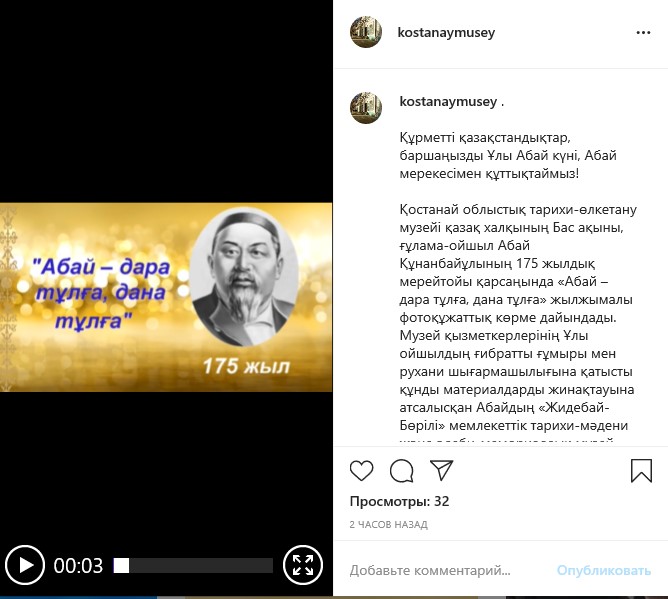Open the kostanaymusey profile picture in the header
Screen dimensions: 668x599
tap(366, 32)
